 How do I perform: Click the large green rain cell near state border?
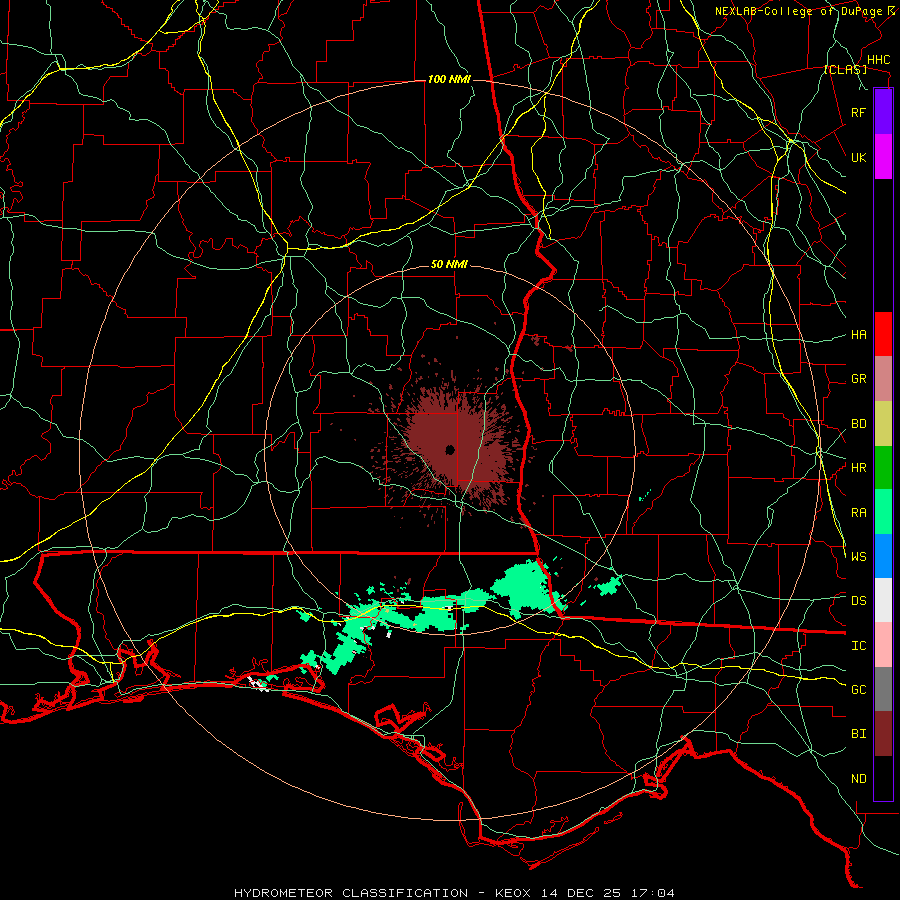point(522,588)
